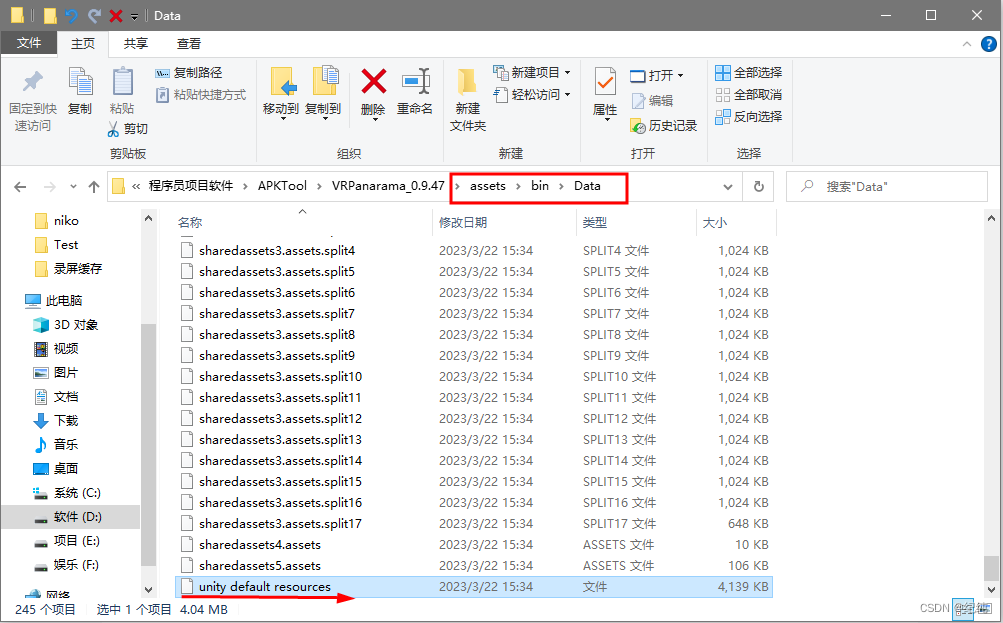Open Downloads (下载) in the sidebar
Image resolution: width=1003 pixels, height=623 pixels.
point(56,421)
